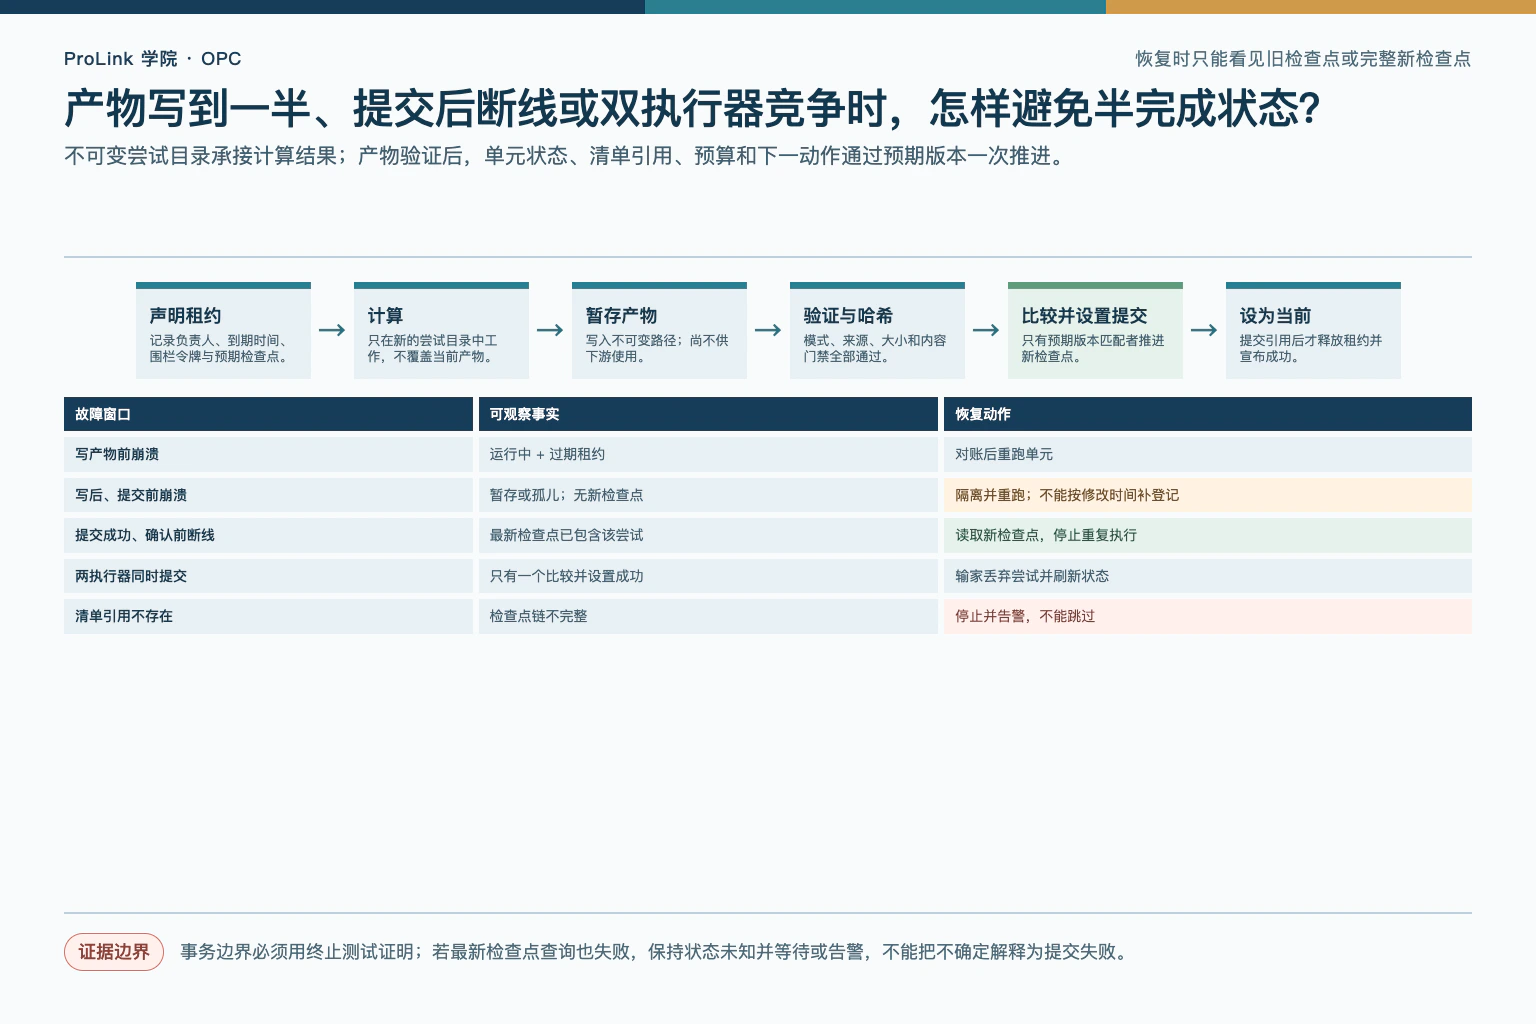Select the 提交成功、确认前断线 cell
Screen dimensions: 1536x1024
point(268,535)
